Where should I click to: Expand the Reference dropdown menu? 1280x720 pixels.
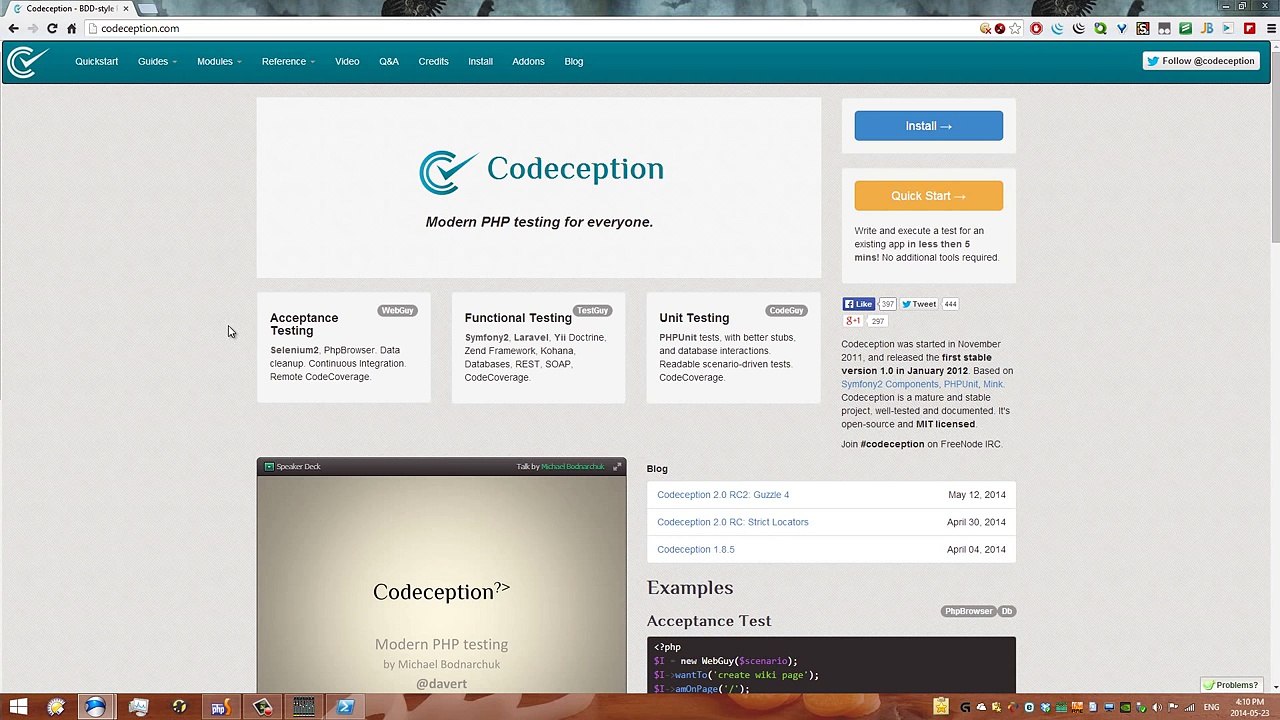point(288,62)
